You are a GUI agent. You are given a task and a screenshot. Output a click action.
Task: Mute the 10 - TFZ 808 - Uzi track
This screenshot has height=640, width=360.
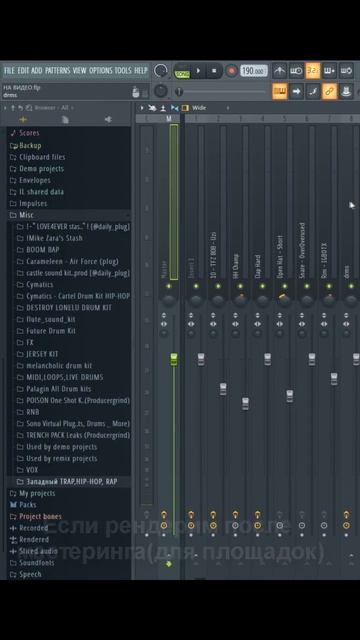click(x=218, y=286)
